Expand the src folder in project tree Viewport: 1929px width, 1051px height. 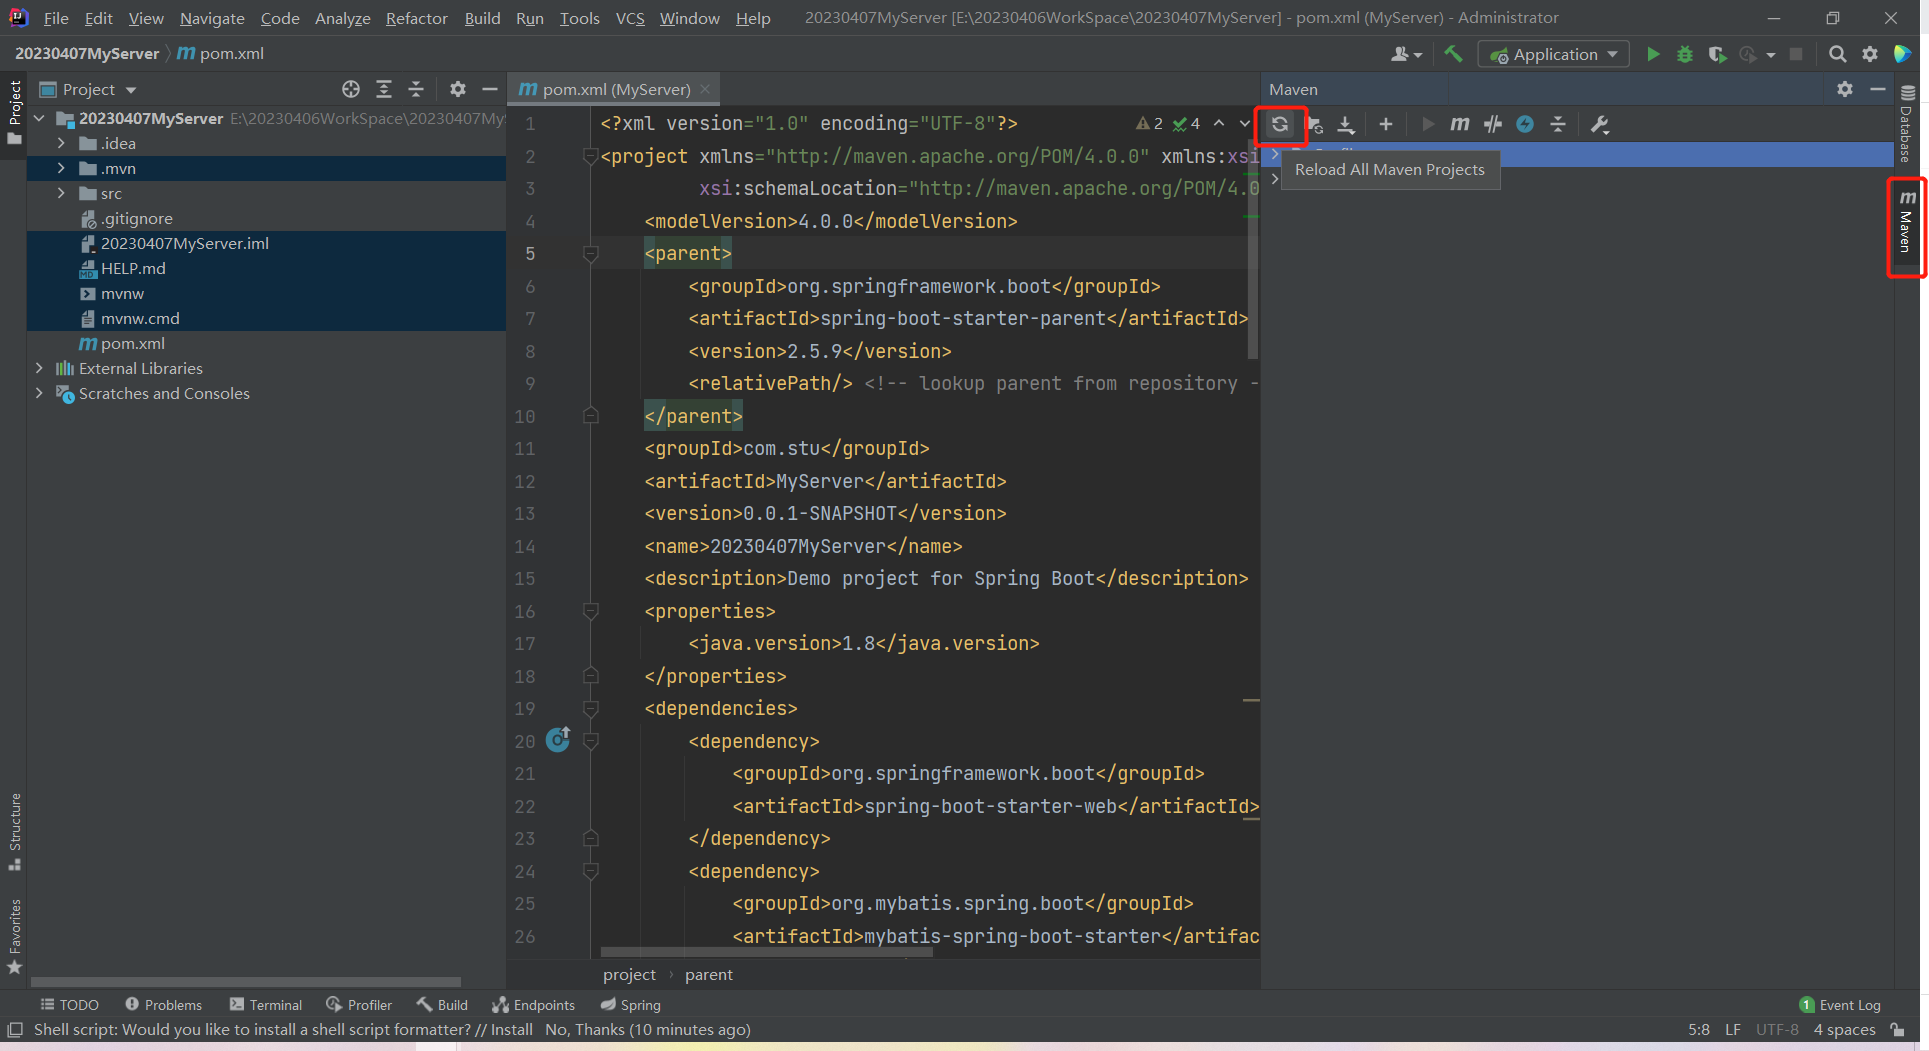[61, 193]
